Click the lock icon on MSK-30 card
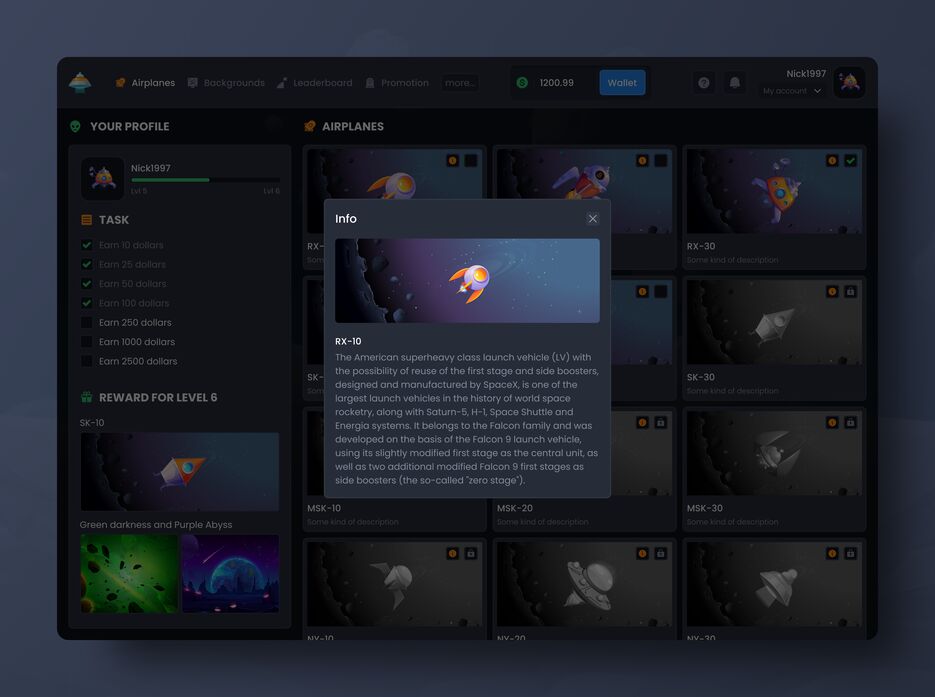This screenshot has width=935, height=697. 850,423
